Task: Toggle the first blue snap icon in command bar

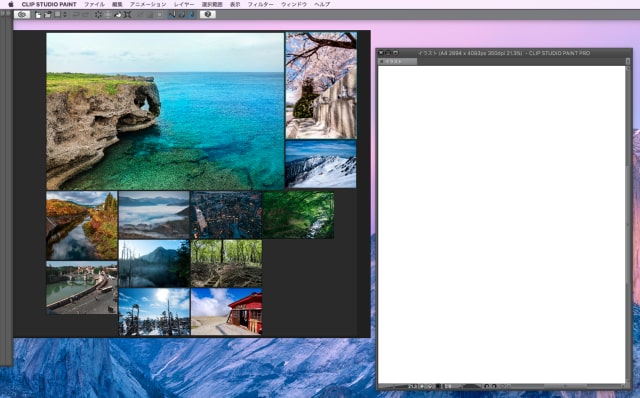Action: pyautogui.click(x=172, y=15)
